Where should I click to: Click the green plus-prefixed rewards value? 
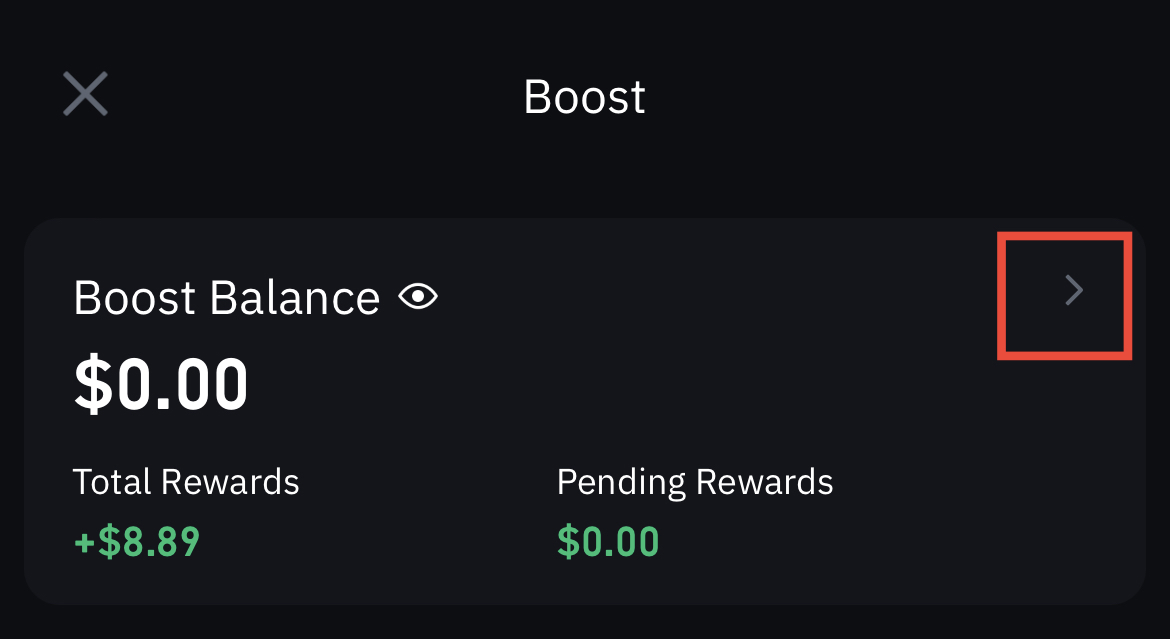(137, 541)
